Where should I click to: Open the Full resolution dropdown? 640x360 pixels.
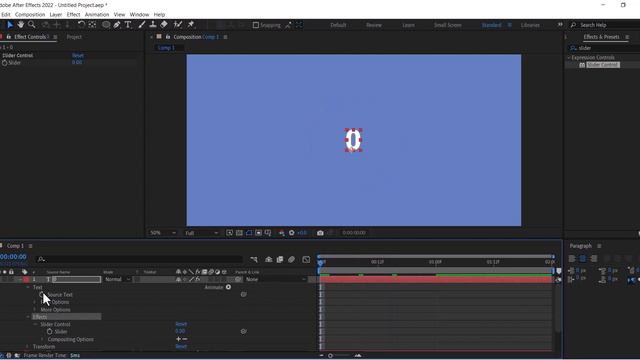click(202, 233)
